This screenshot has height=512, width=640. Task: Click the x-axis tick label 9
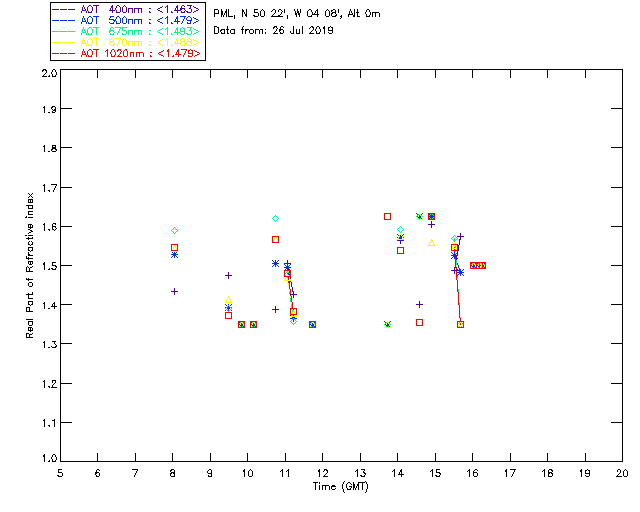[210, 473]
